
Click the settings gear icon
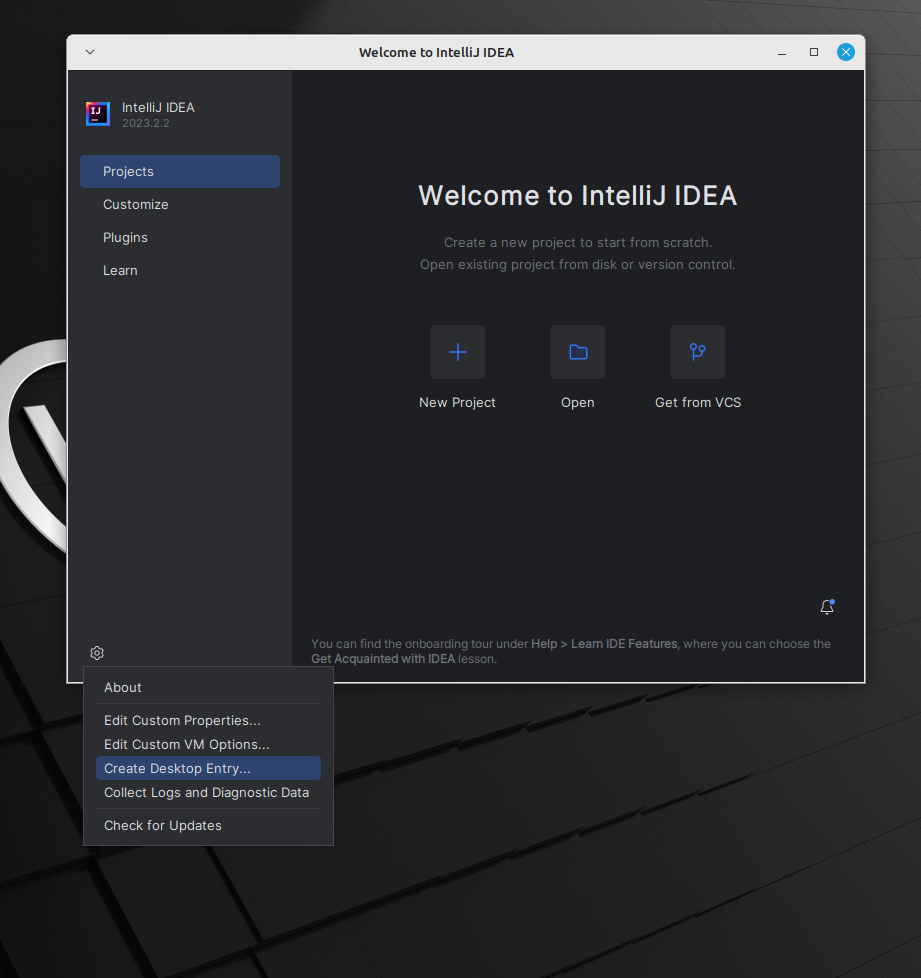pos(97,653)
